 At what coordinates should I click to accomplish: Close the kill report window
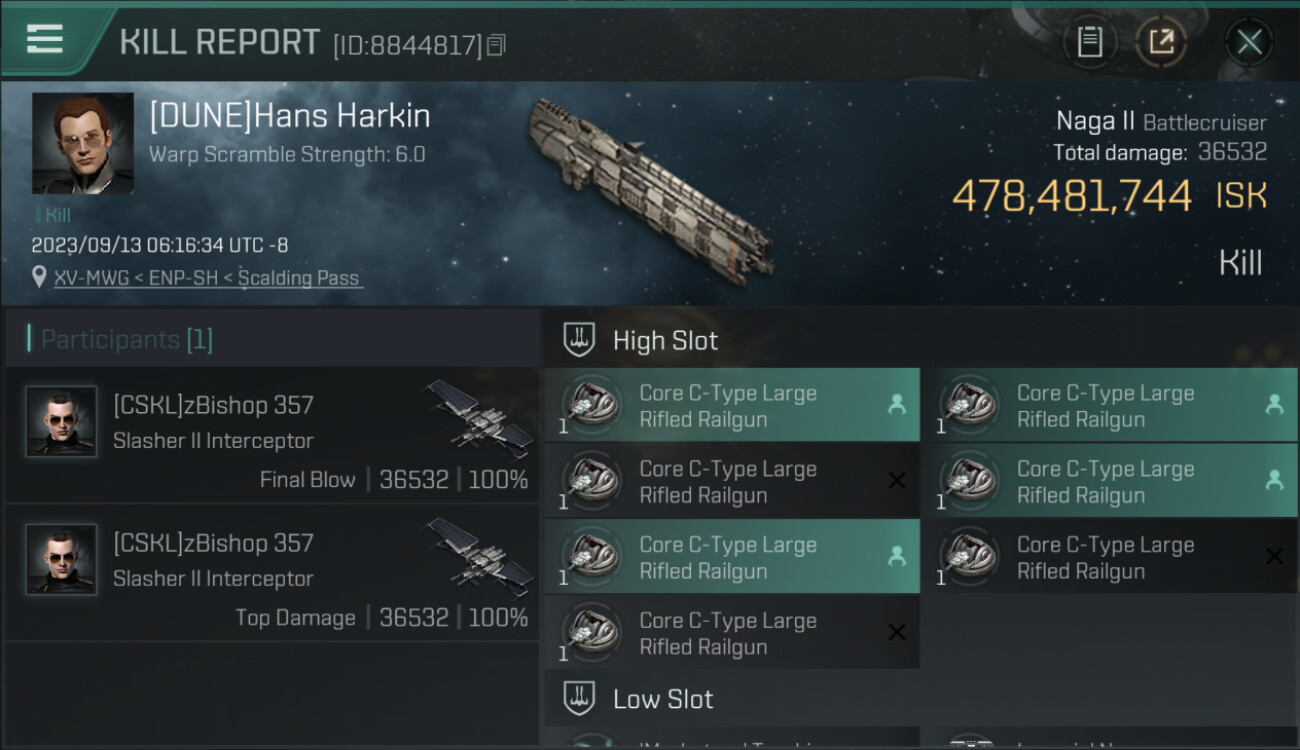[x=1249, y=42]
